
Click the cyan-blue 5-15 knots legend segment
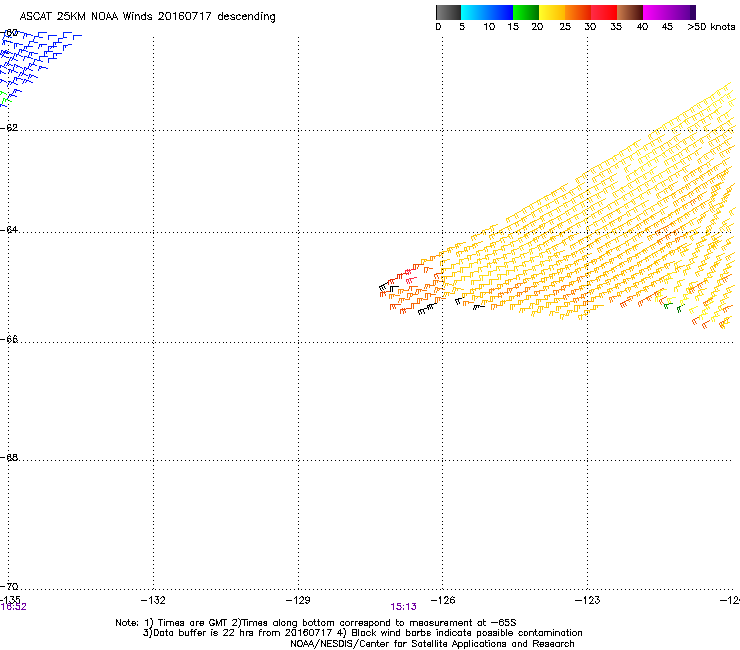click(x=487, y=12)
